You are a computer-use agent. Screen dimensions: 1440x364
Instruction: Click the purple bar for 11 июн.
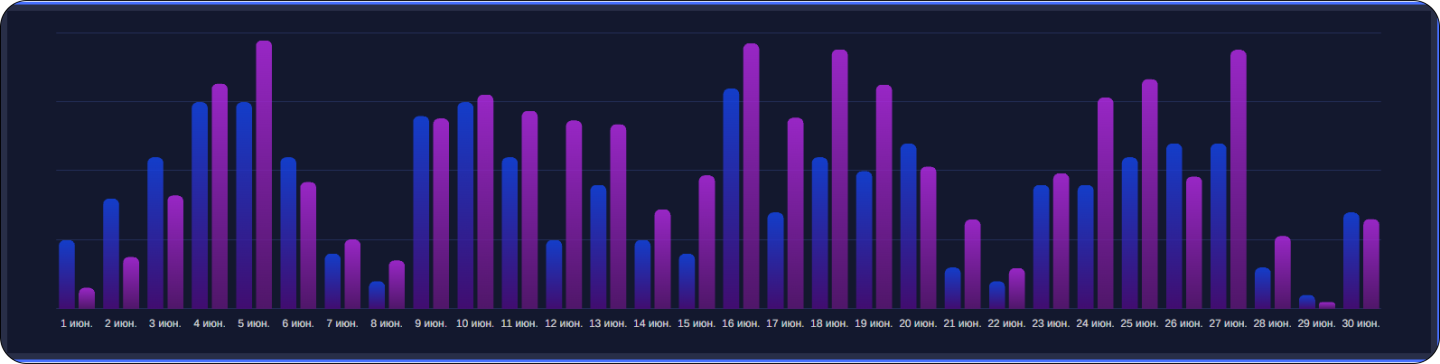pos(529,210)
